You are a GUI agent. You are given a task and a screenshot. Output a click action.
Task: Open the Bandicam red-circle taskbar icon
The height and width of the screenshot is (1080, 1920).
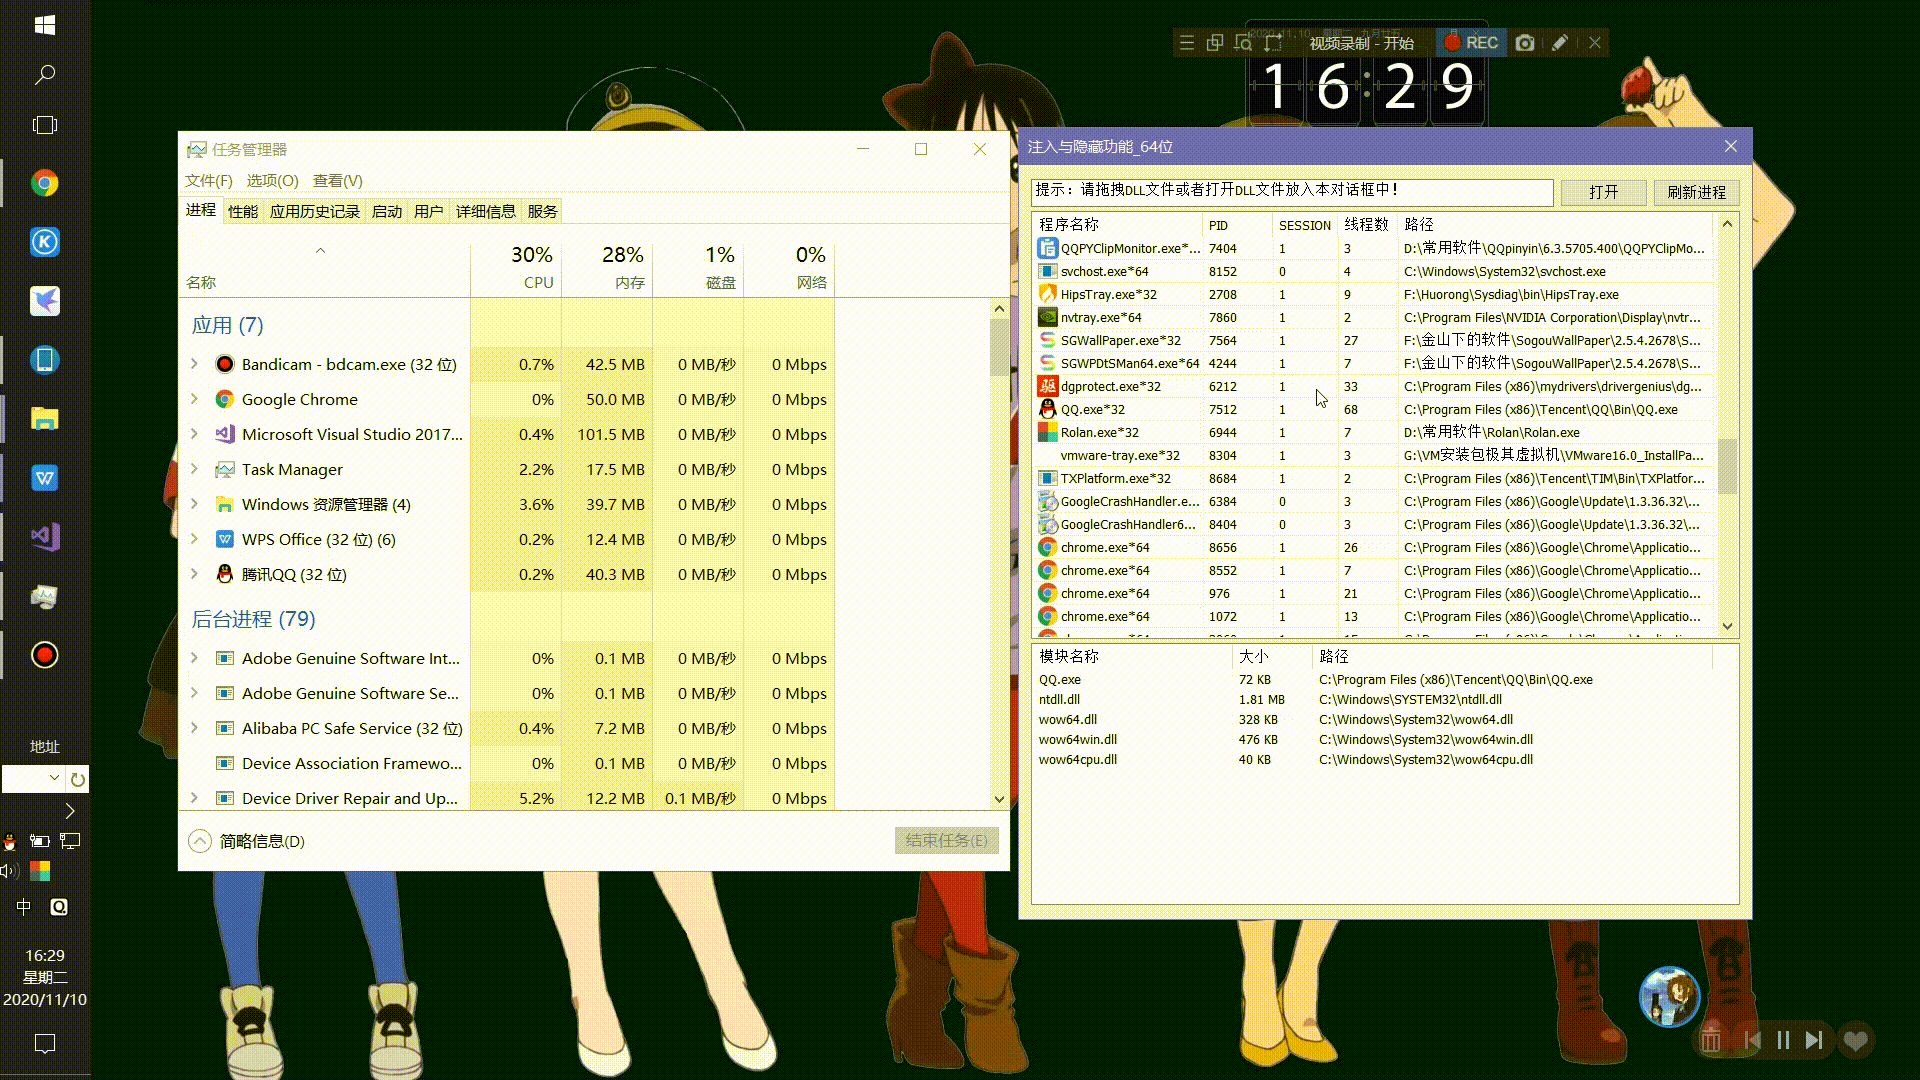(44, 655)
